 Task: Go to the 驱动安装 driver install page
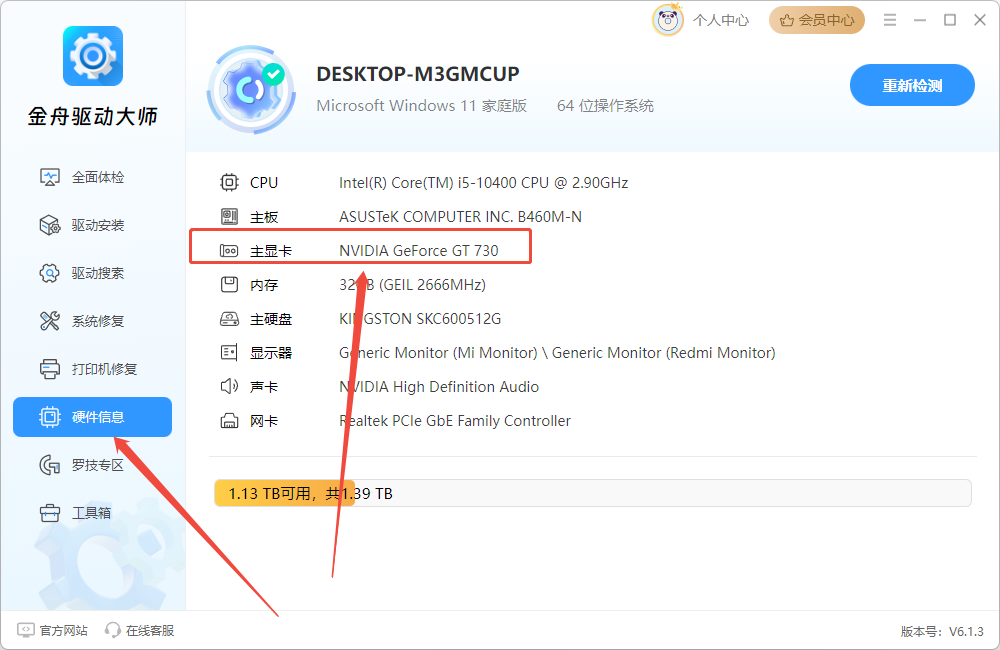point(92,225)
